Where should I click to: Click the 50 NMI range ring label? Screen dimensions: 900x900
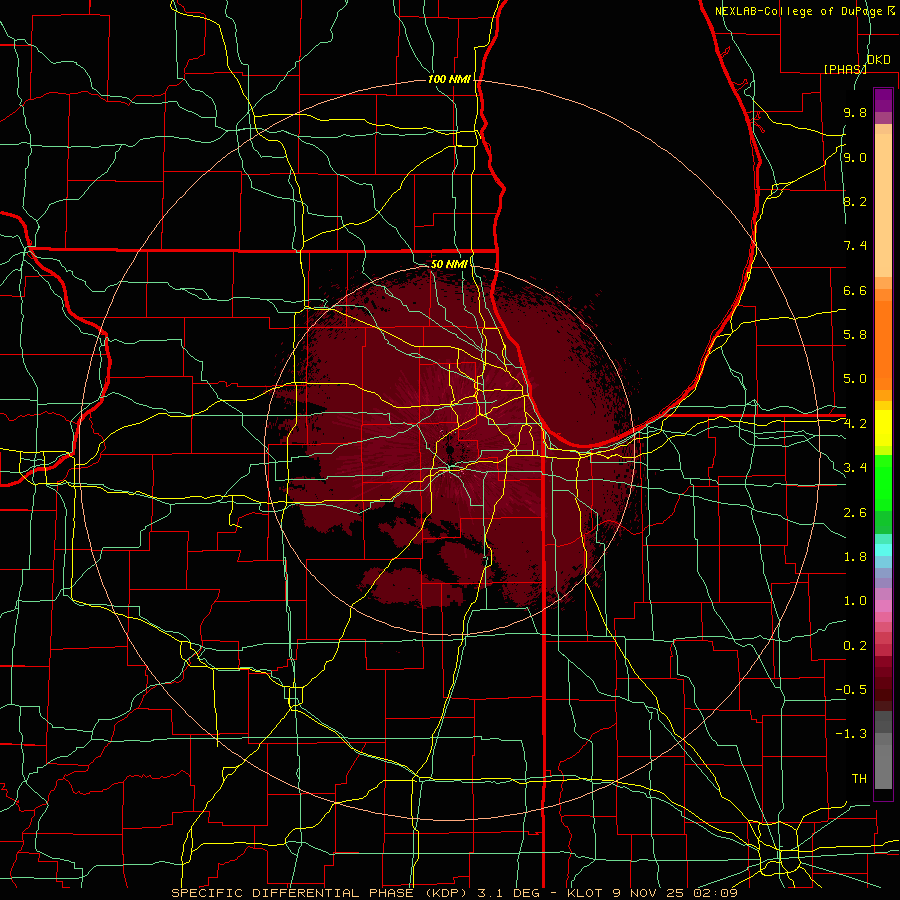click(x=449, y=264)
